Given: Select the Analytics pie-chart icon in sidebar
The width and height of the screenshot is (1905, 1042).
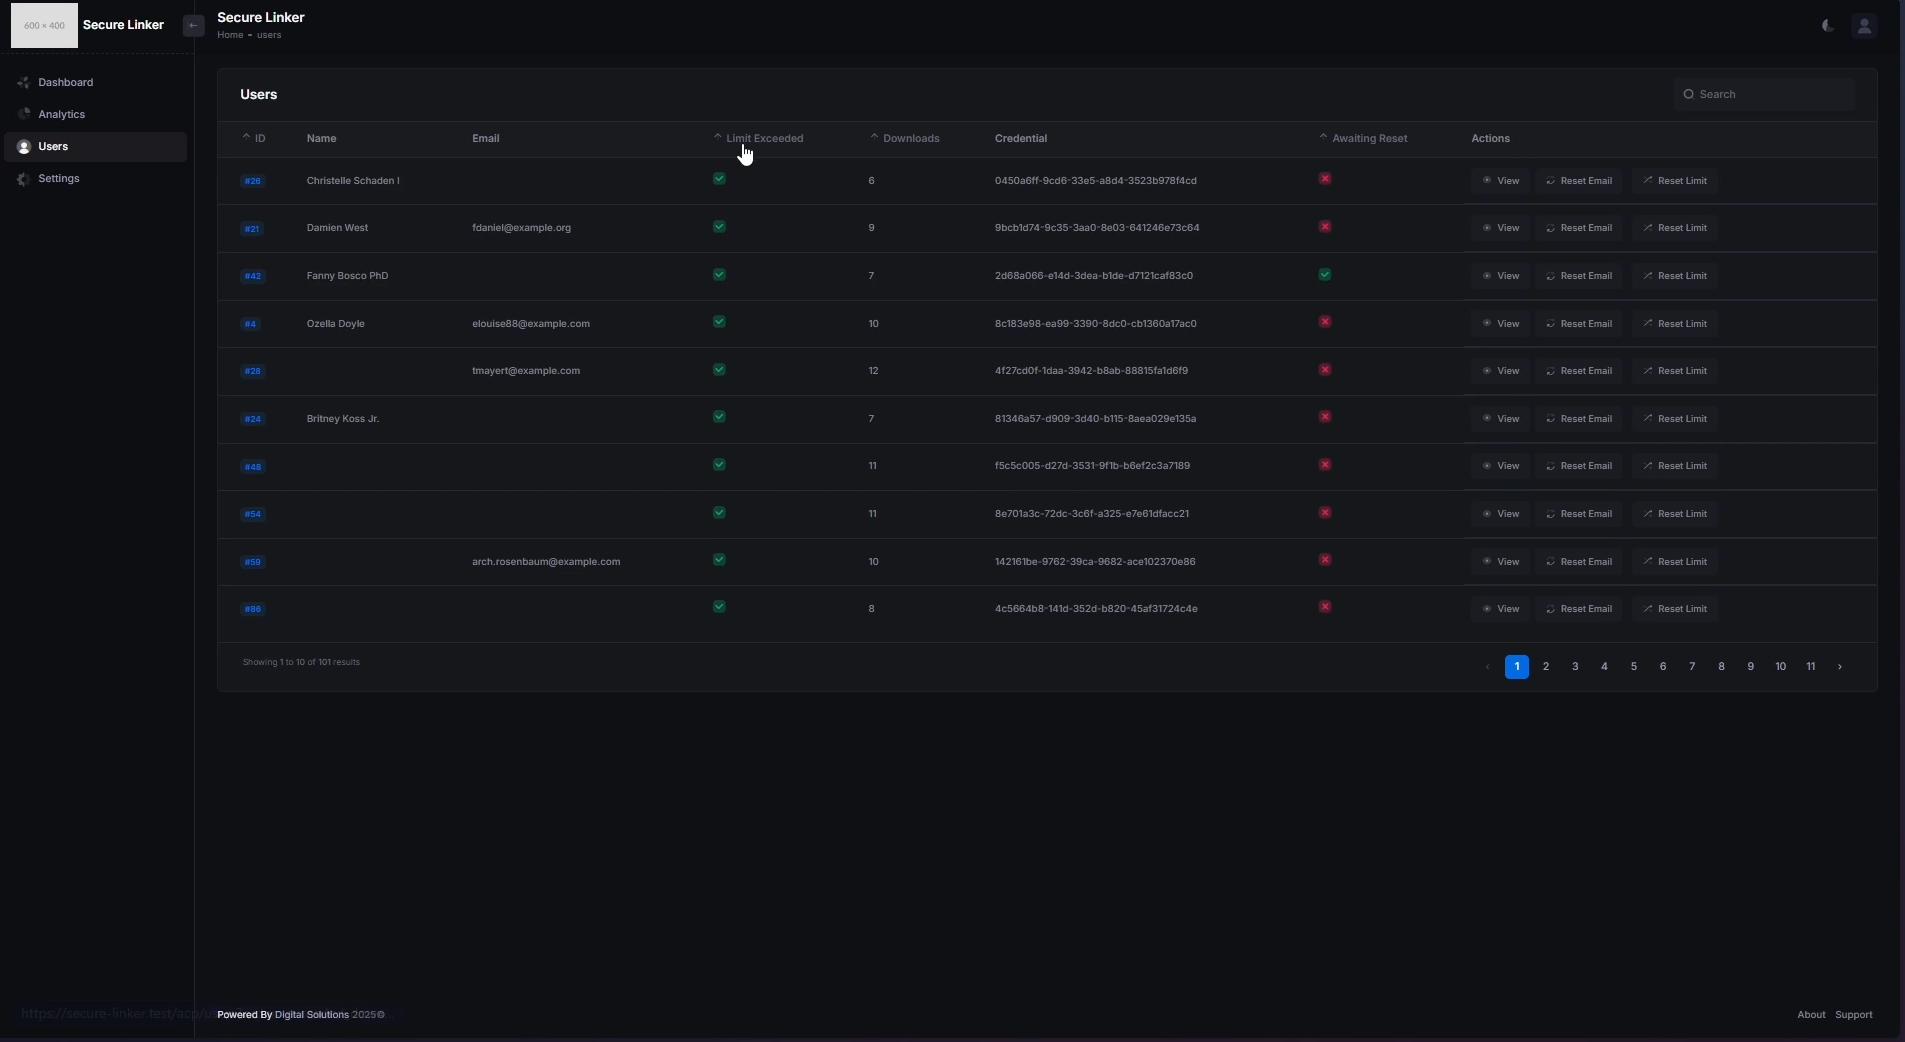Looking at the screenshot, I should point(24,114).
